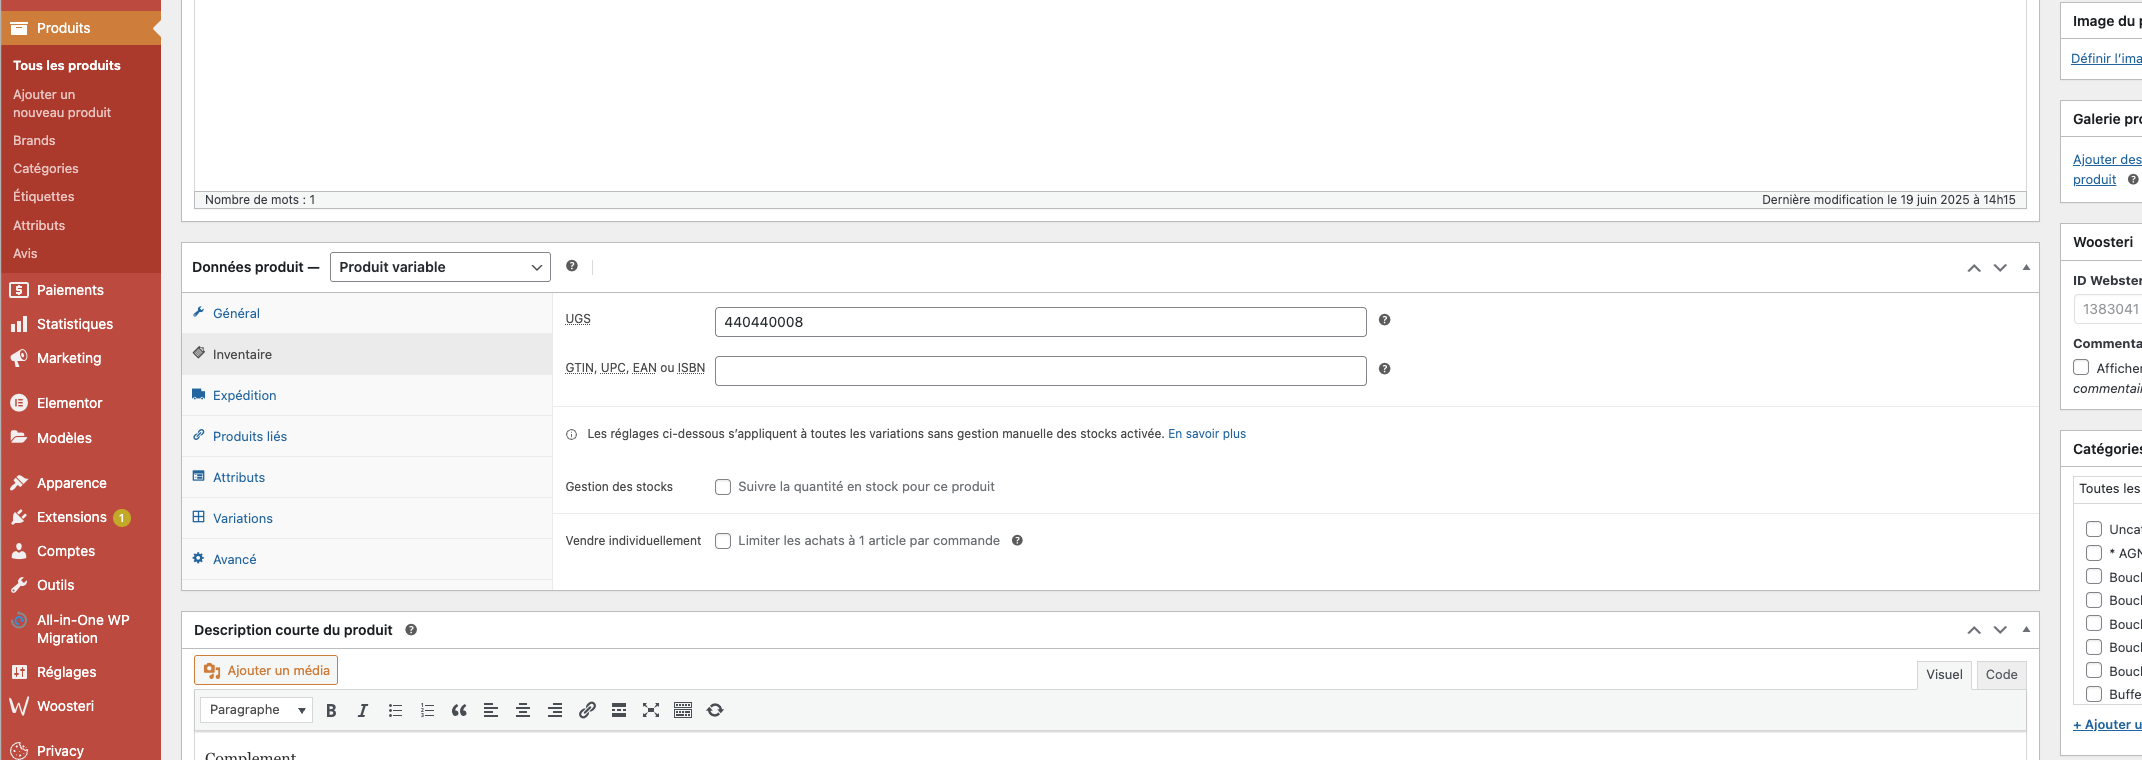Click the Italic formatting icon
Viewport: 2142px width, 760px height.
coord(363,710)
